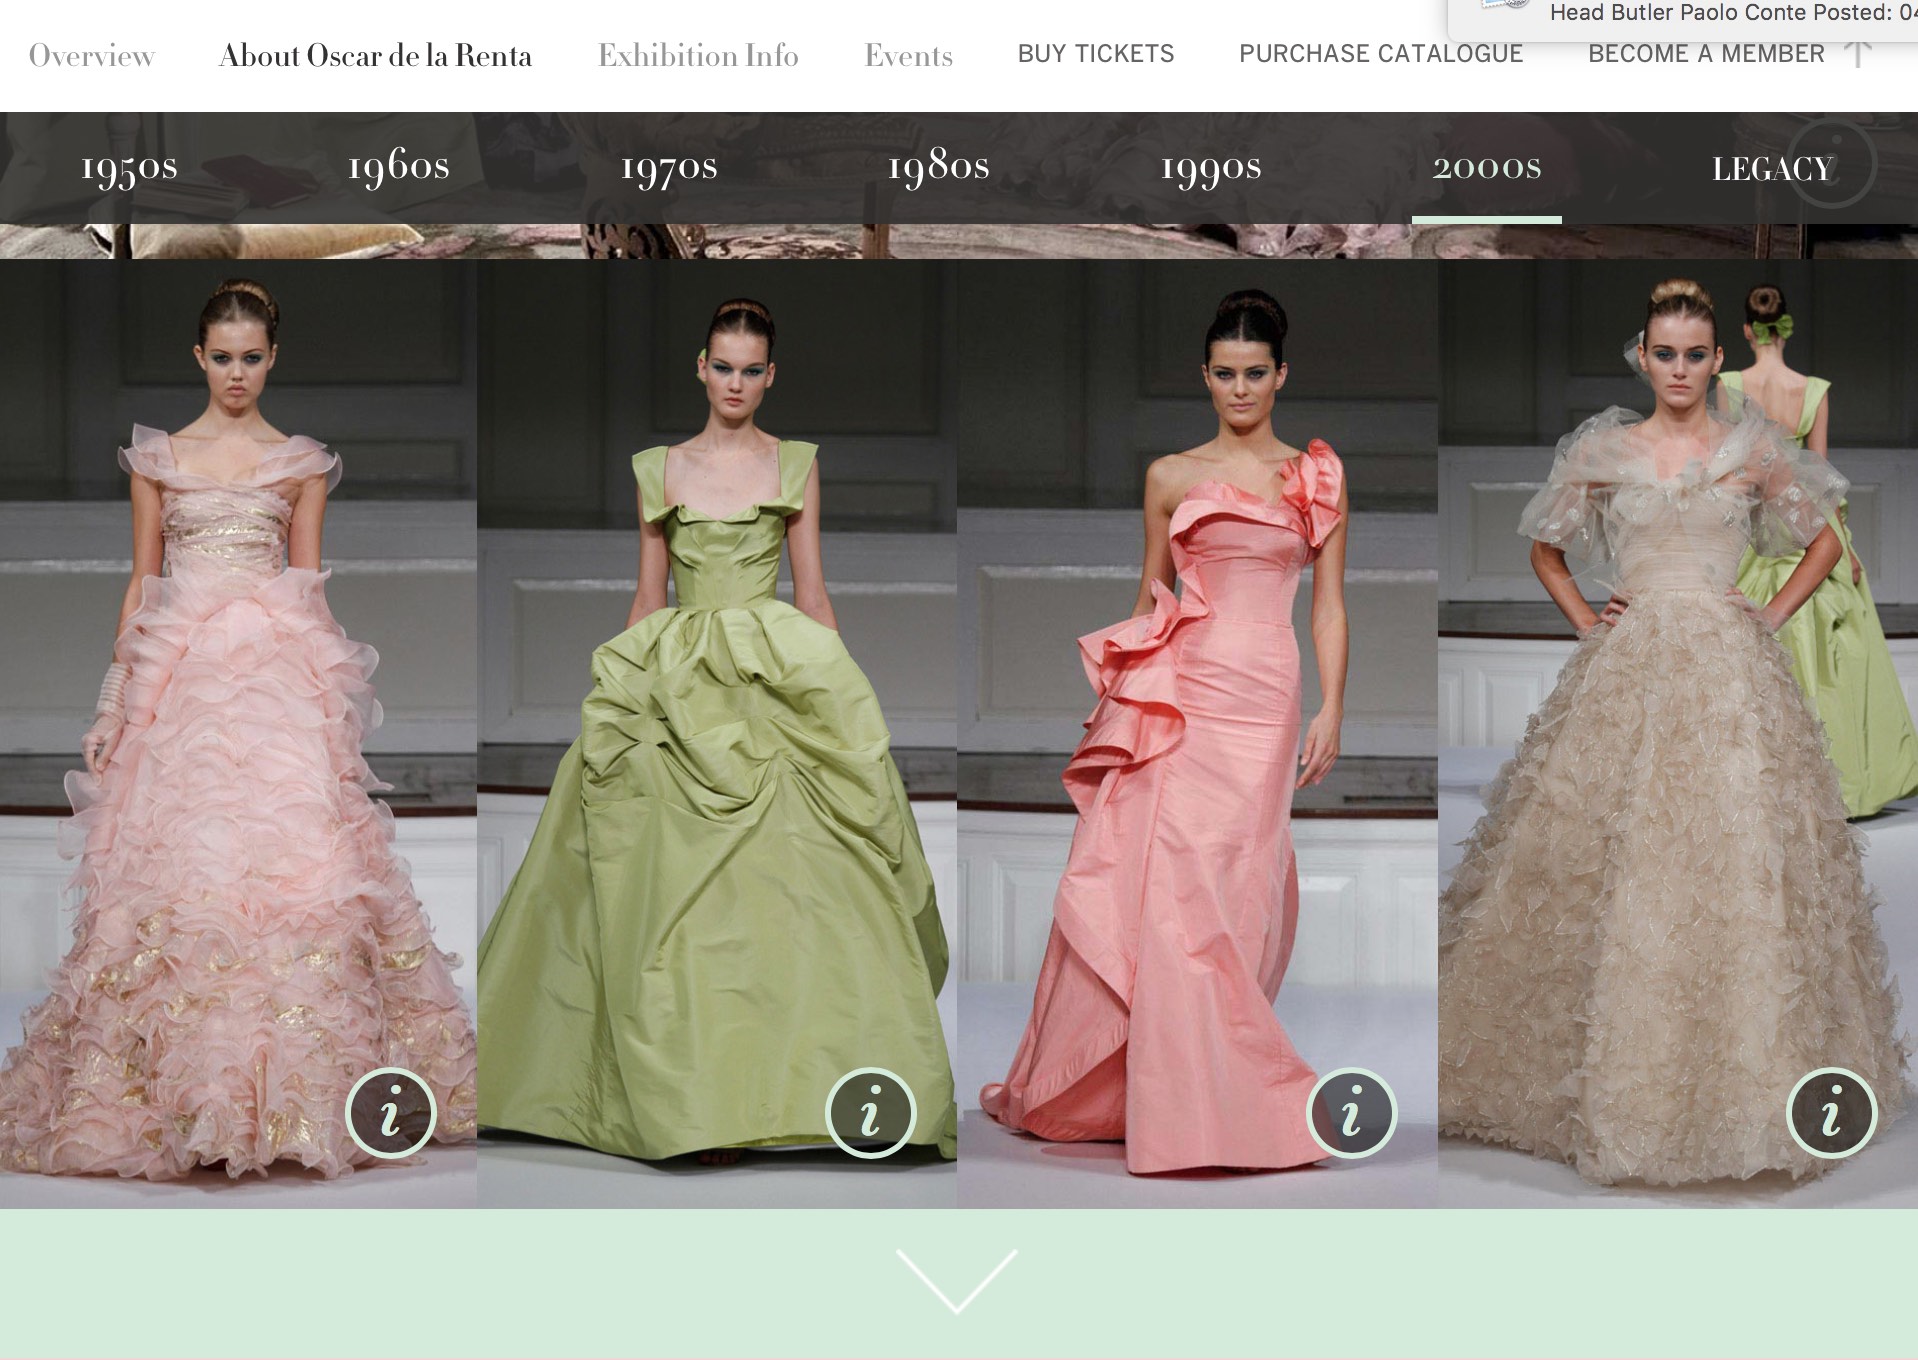Viewport: 1918px width, 1360px height.
Task: Go to the Overview page
Action: [92, 55]
